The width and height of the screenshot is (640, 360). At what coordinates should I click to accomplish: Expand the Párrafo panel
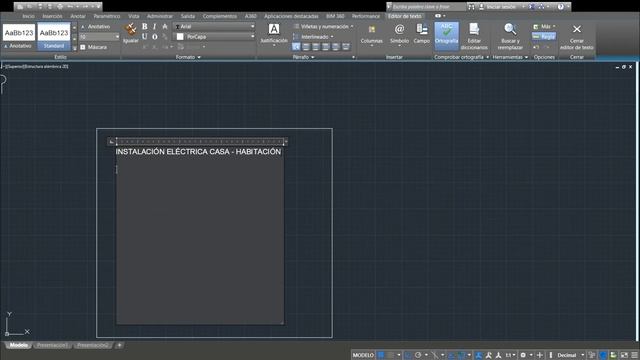[303, 57]
